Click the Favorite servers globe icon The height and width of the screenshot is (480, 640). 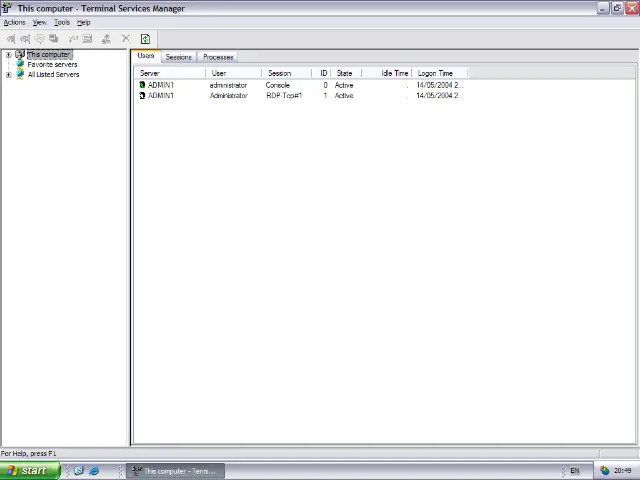[20, 64]
